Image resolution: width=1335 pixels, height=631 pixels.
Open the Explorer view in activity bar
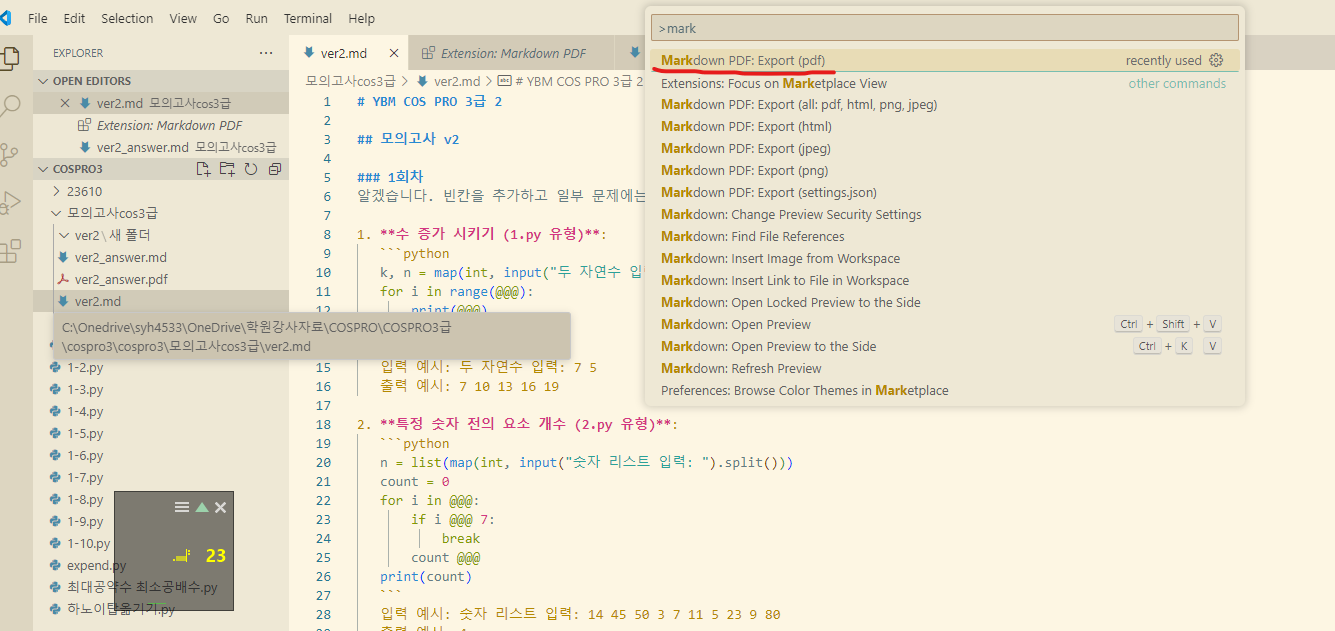pos(9,56)
